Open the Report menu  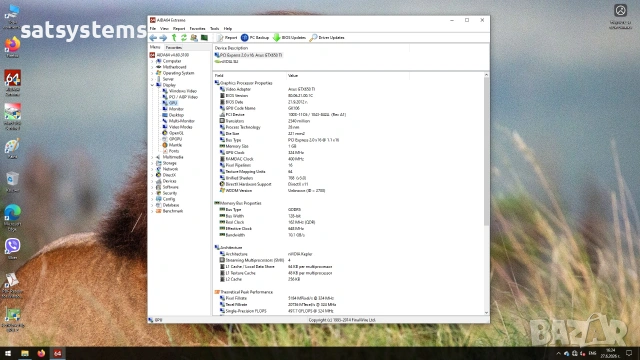click(179, 29)
